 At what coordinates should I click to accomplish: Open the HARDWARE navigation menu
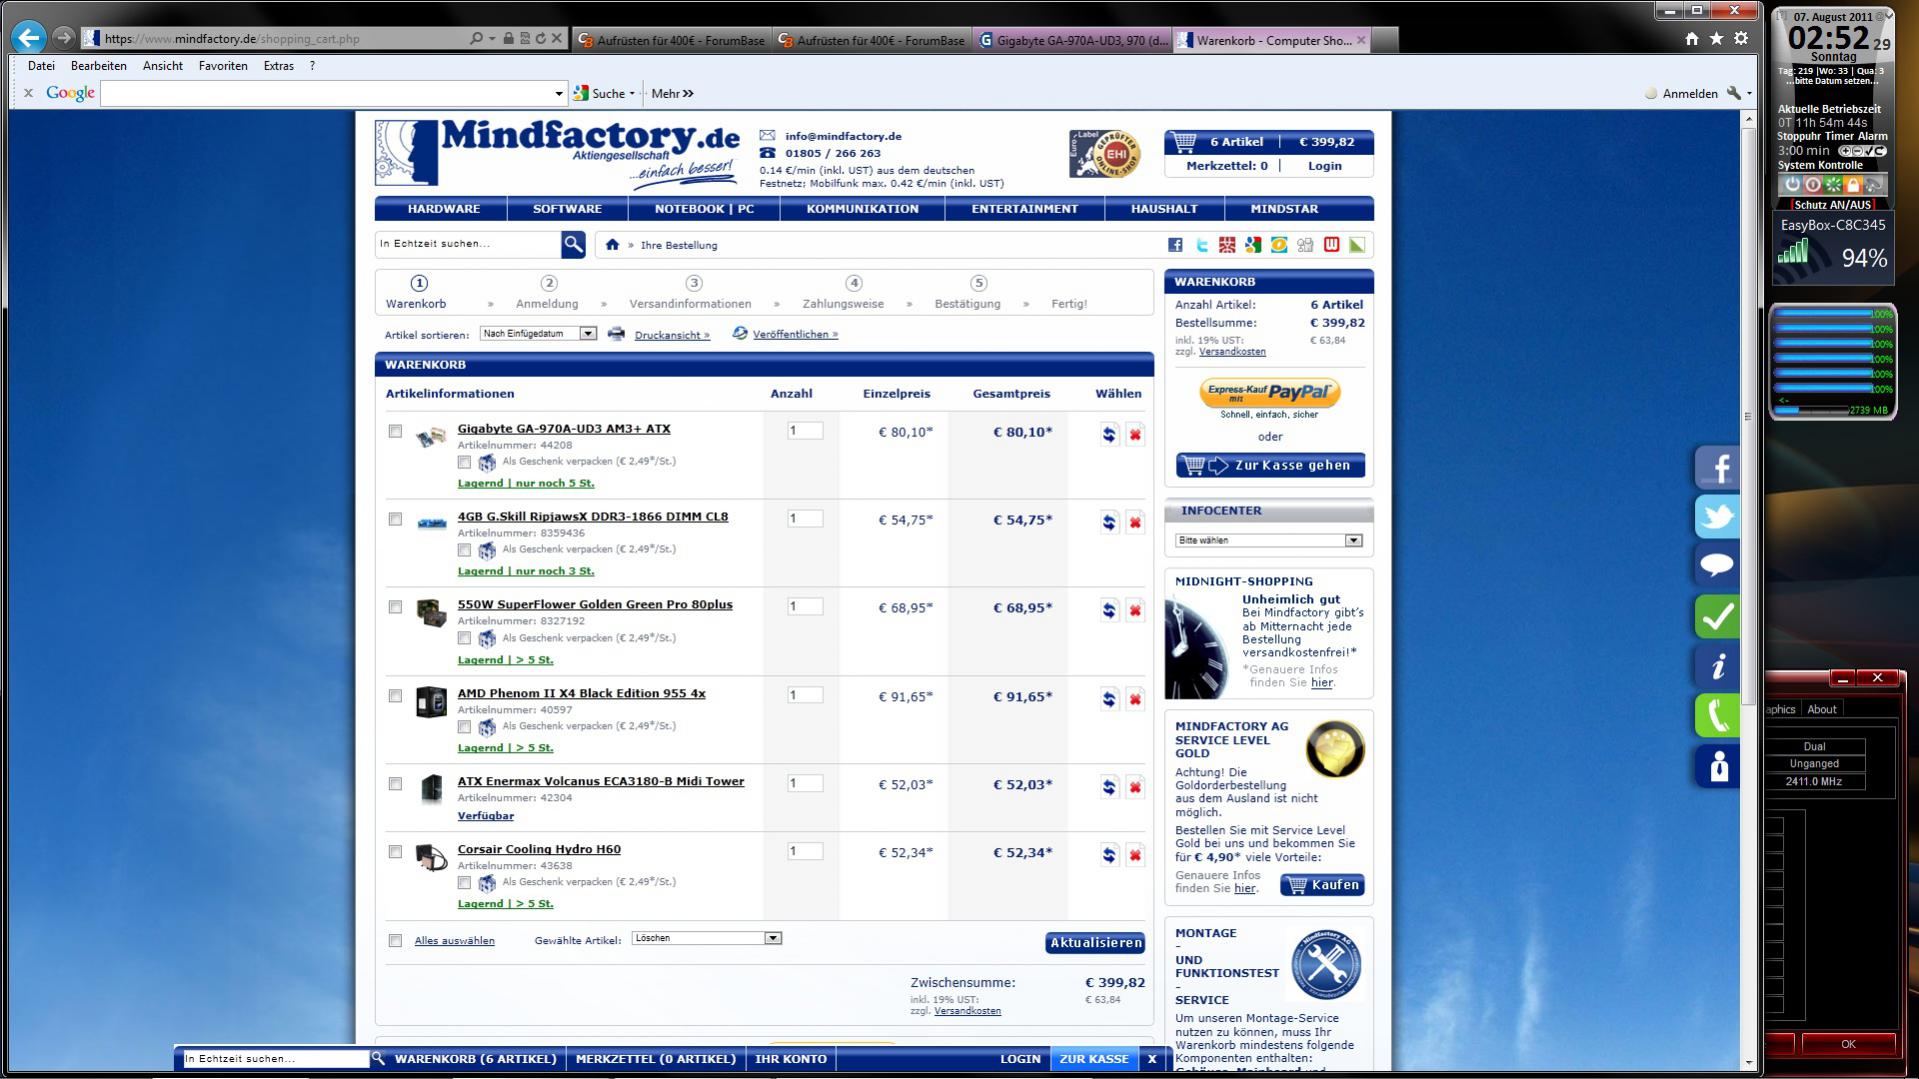coord(443,209)
